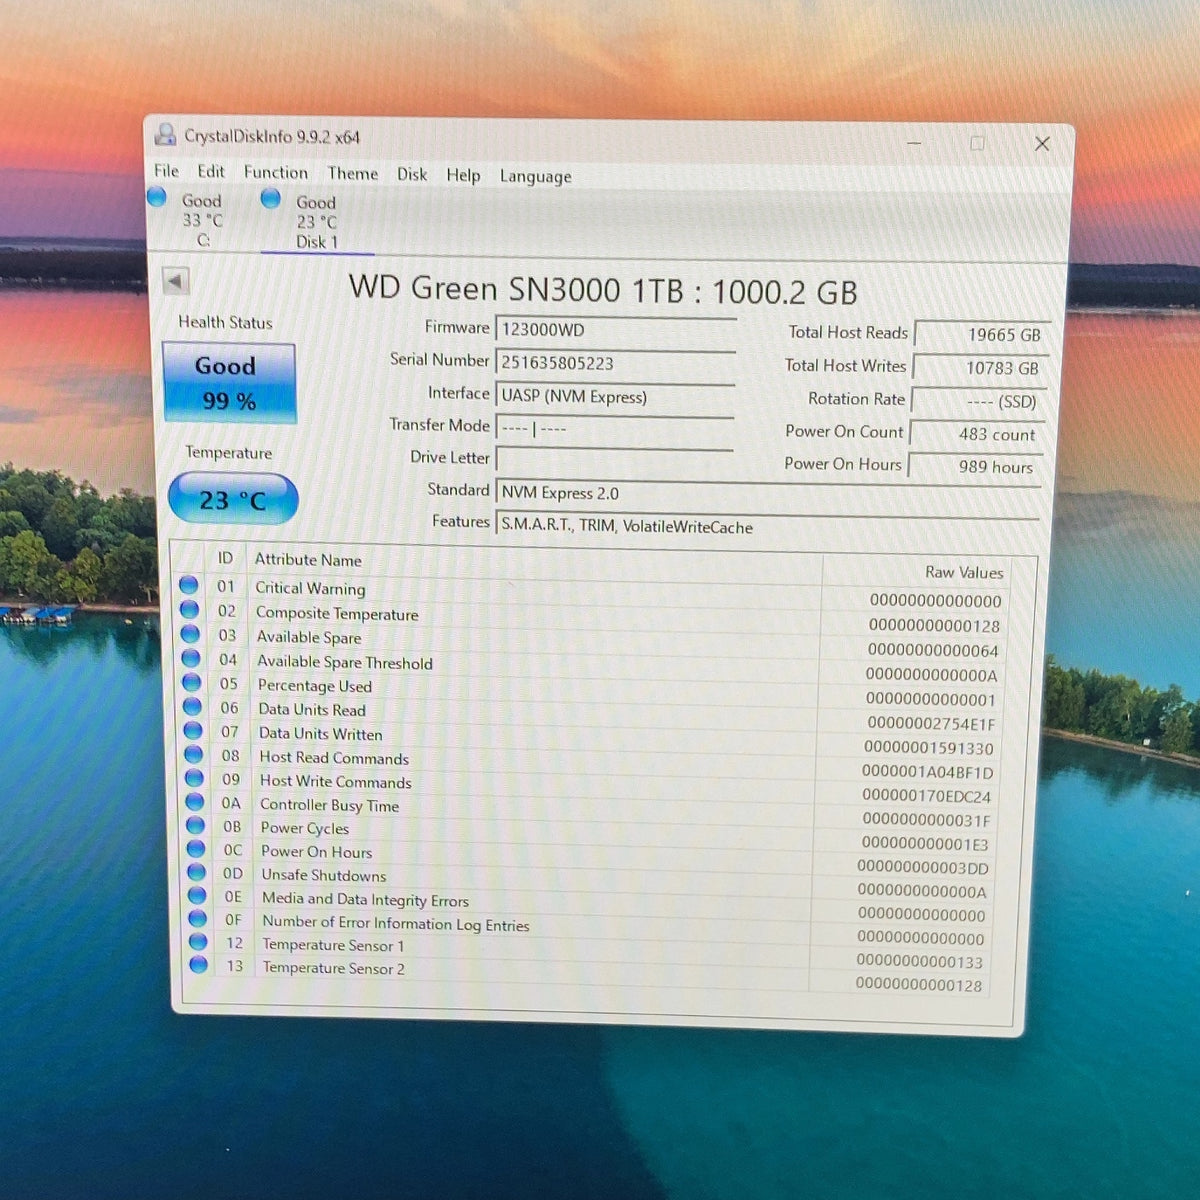The image size is (1200, 1200).
Task: Click the Power On Count value 483 count
Action: click(976, 434)
